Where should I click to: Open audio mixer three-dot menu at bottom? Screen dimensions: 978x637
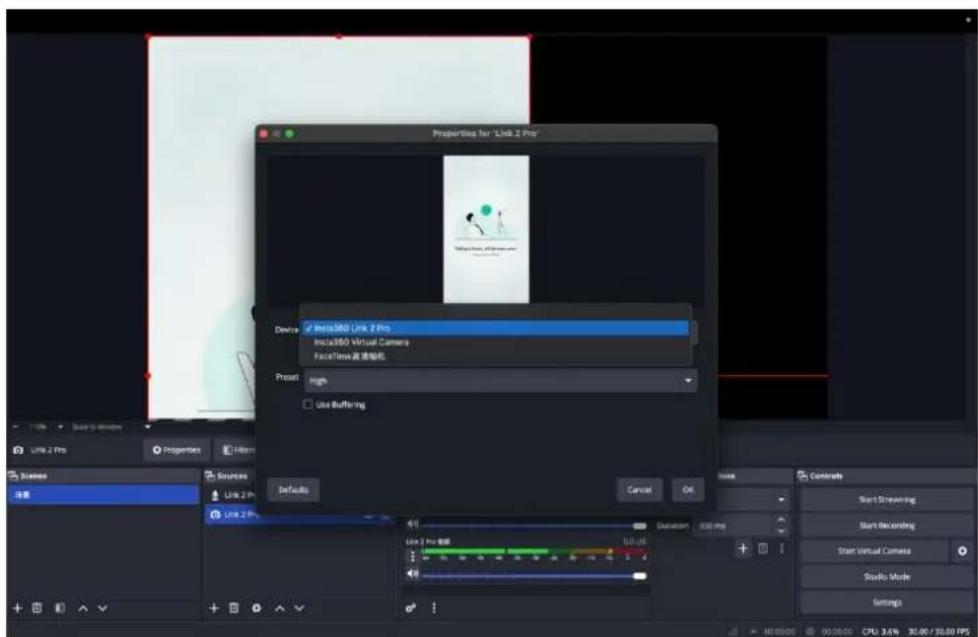point(434,608)
